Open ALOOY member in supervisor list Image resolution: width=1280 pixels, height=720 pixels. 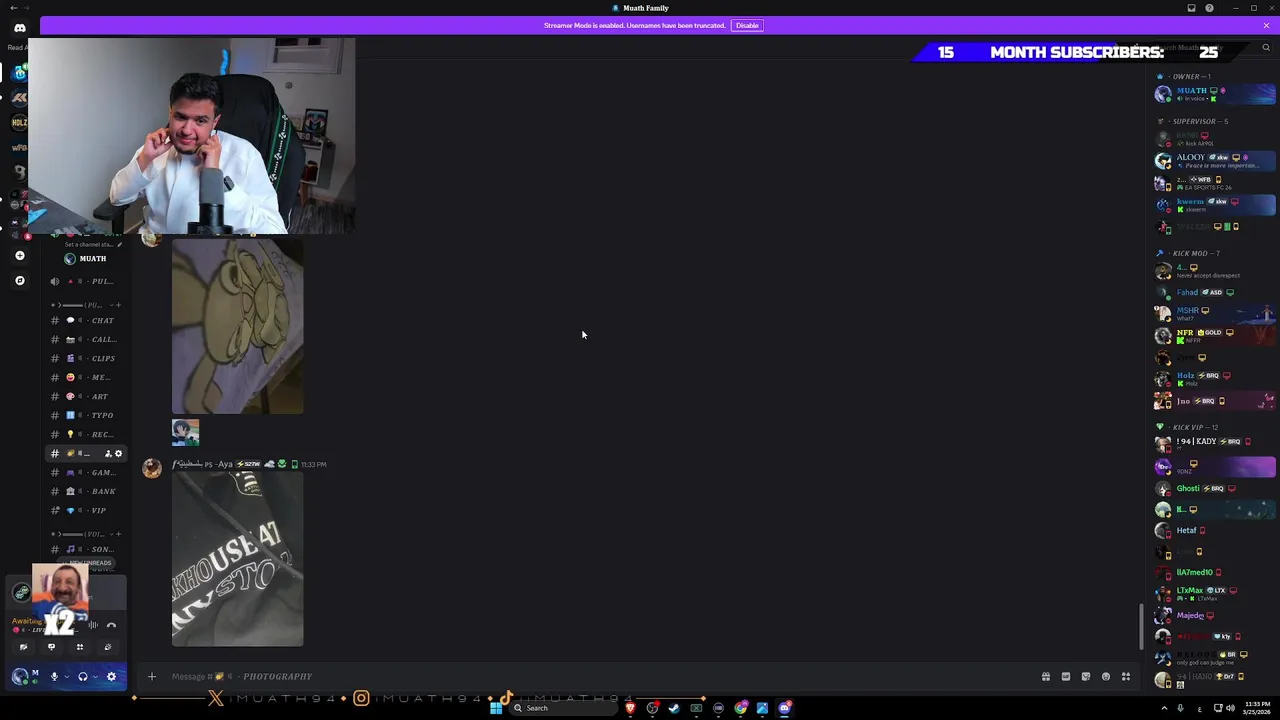[1215, 160]
